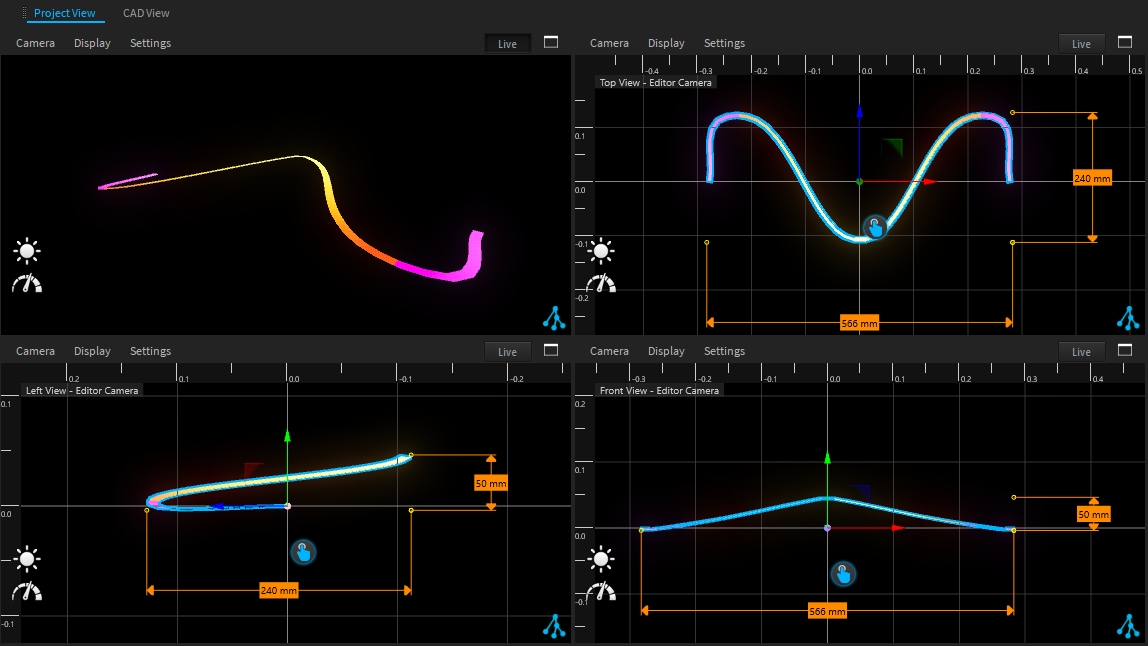Maximize the Top View viewport panel
The width and height of the screenshot is (1148, 646).
pyautogui.click(x=1125, y=43)
